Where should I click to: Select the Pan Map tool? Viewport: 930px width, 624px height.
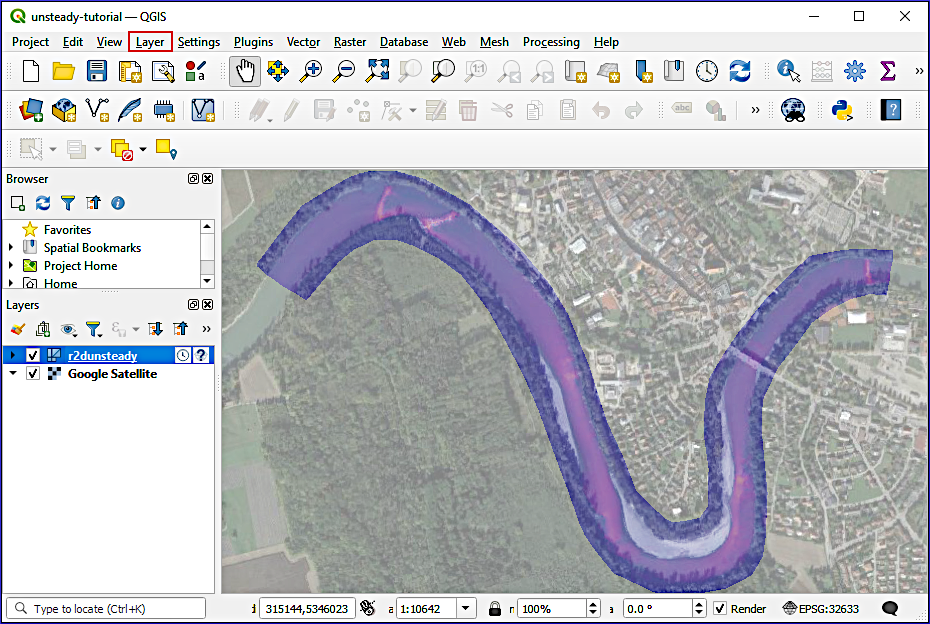(x=243, y=72)
